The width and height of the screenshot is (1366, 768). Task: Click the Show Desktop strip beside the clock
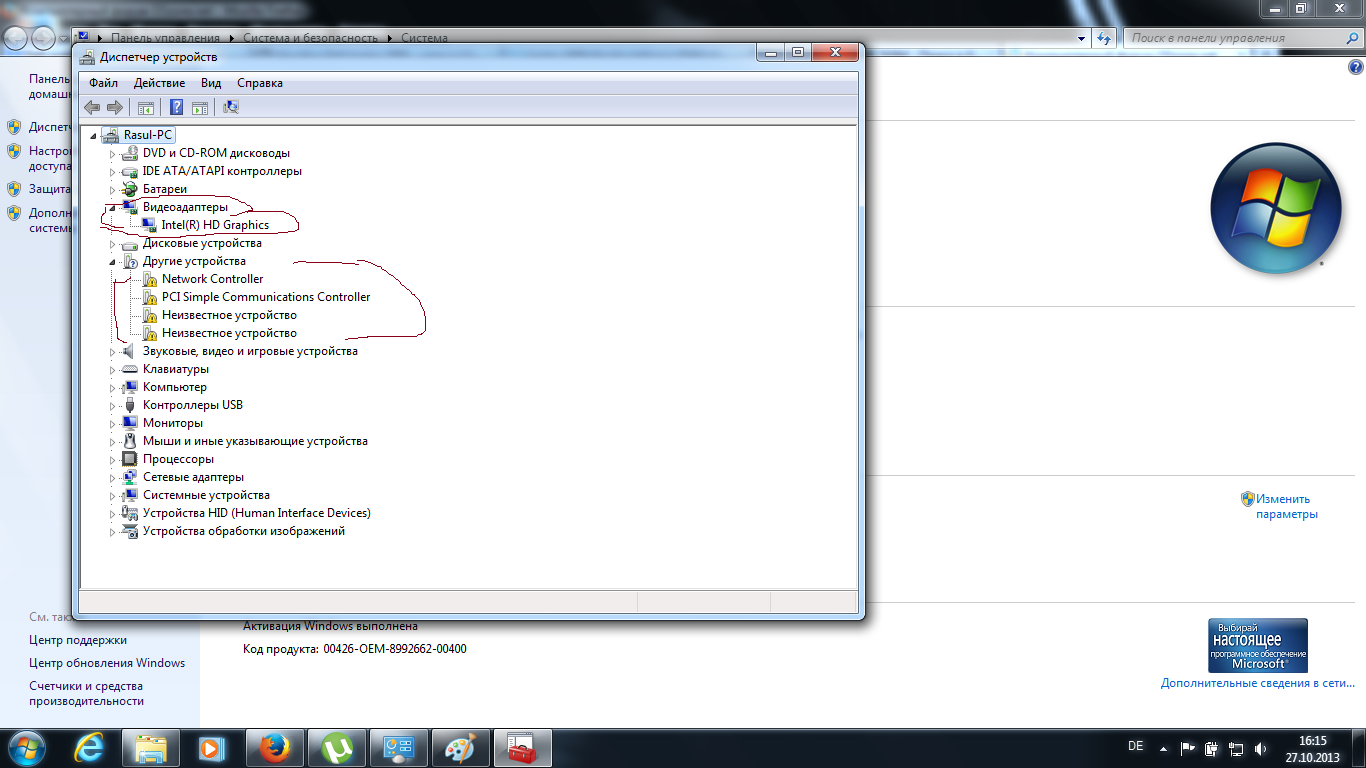1358,748
